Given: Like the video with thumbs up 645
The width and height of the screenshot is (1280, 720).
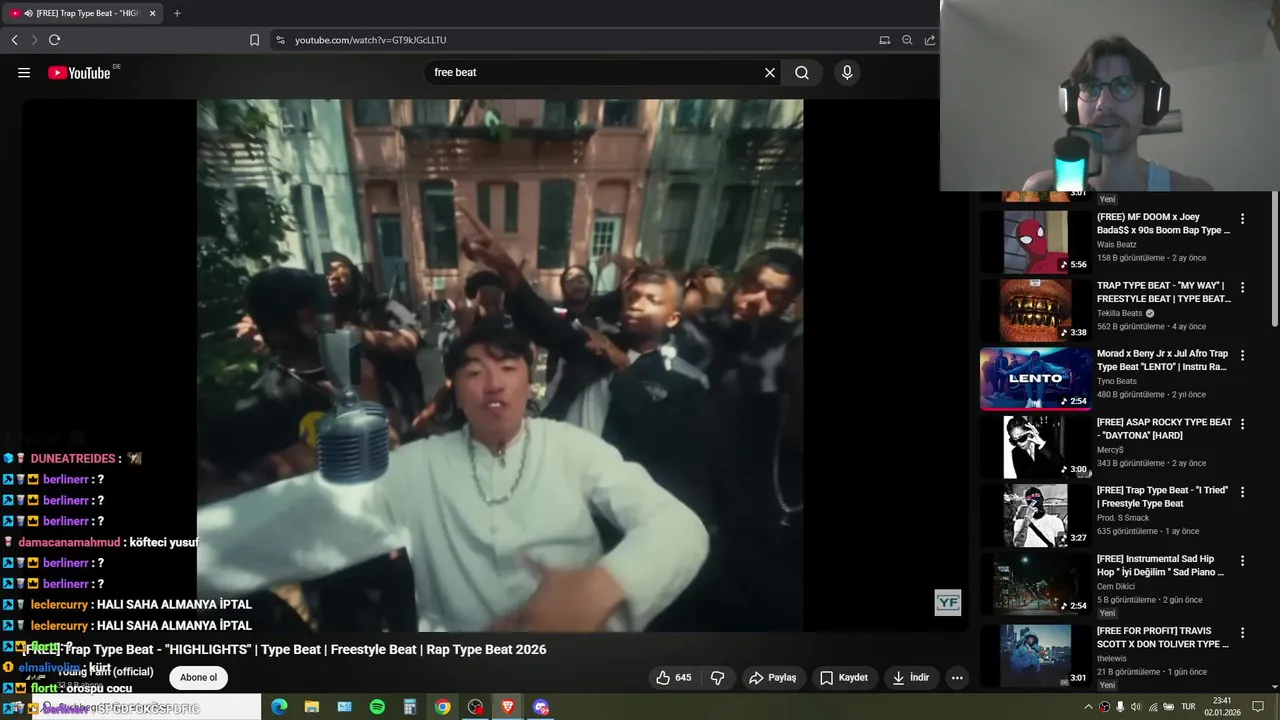Looking at the screenshot, I should coord(674,677).
